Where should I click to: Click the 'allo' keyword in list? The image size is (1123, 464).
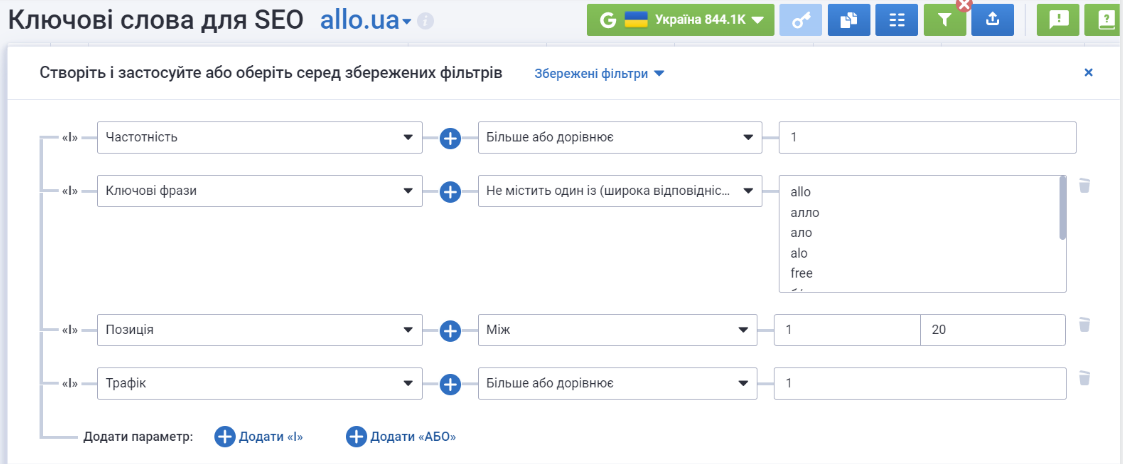(800, 192)
